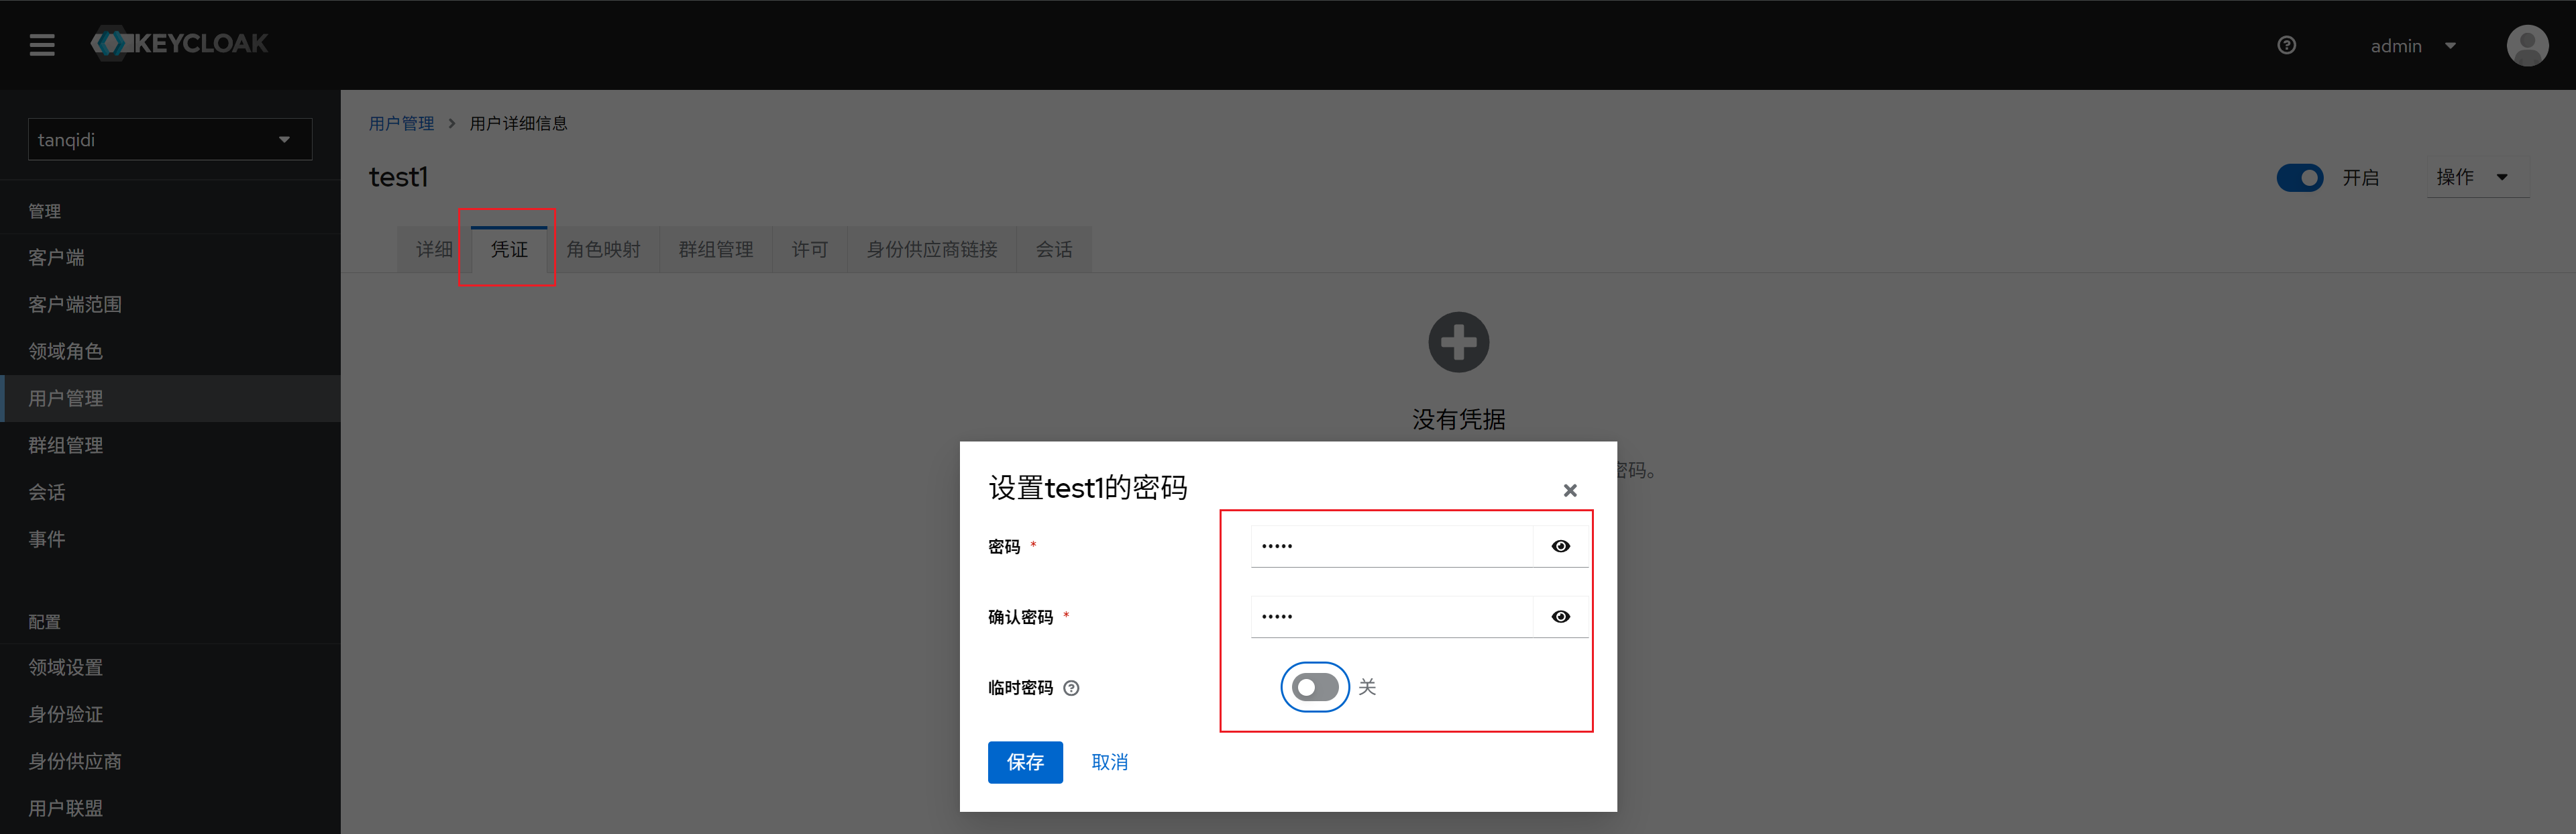2576x834 pixels.
Task: Click the plus circle add-credential icon
Action: pos(1458,343)
